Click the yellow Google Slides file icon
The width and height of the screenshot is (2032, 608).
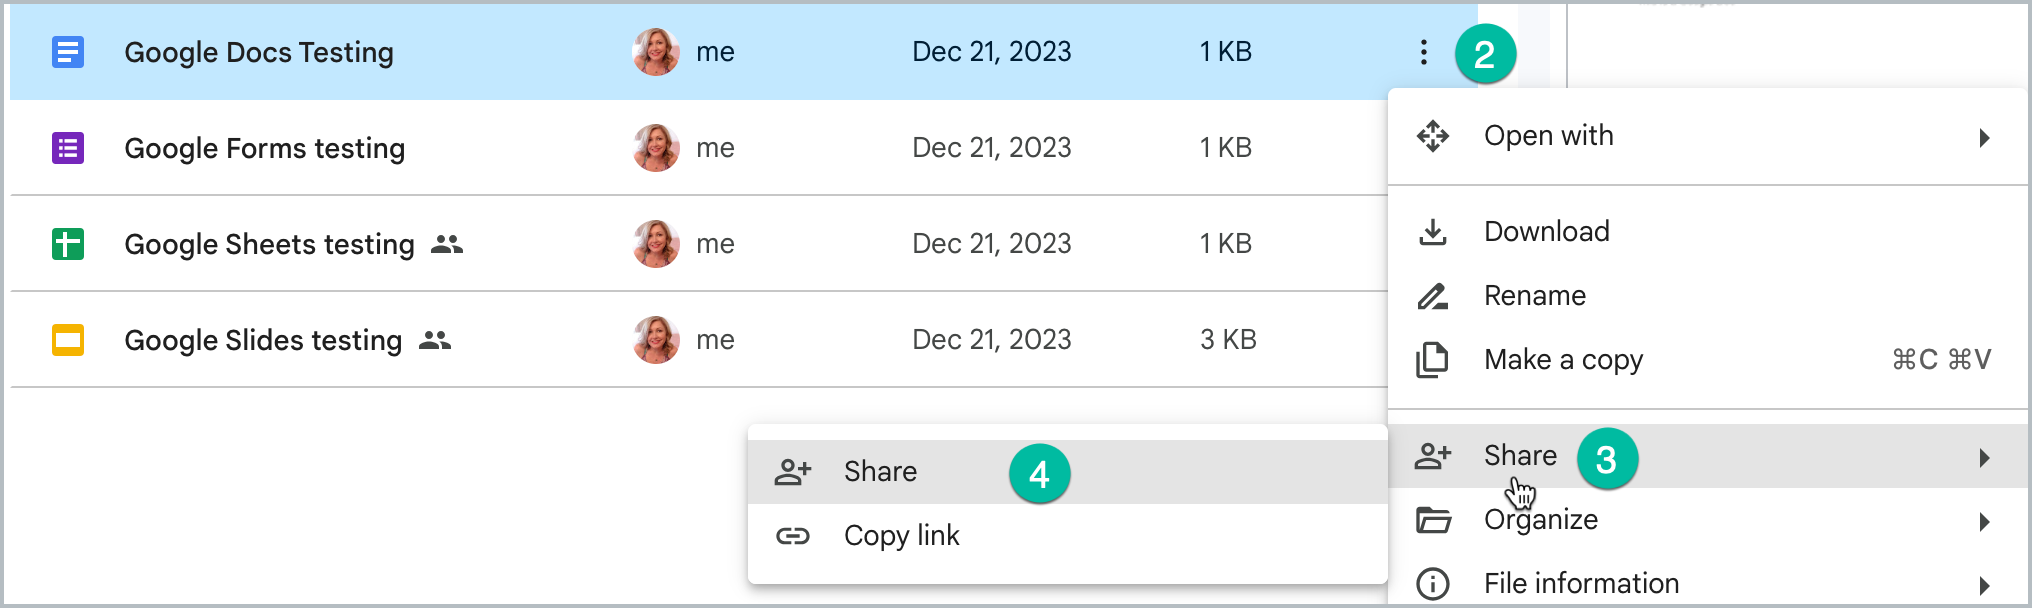click(x=68, y=340)
